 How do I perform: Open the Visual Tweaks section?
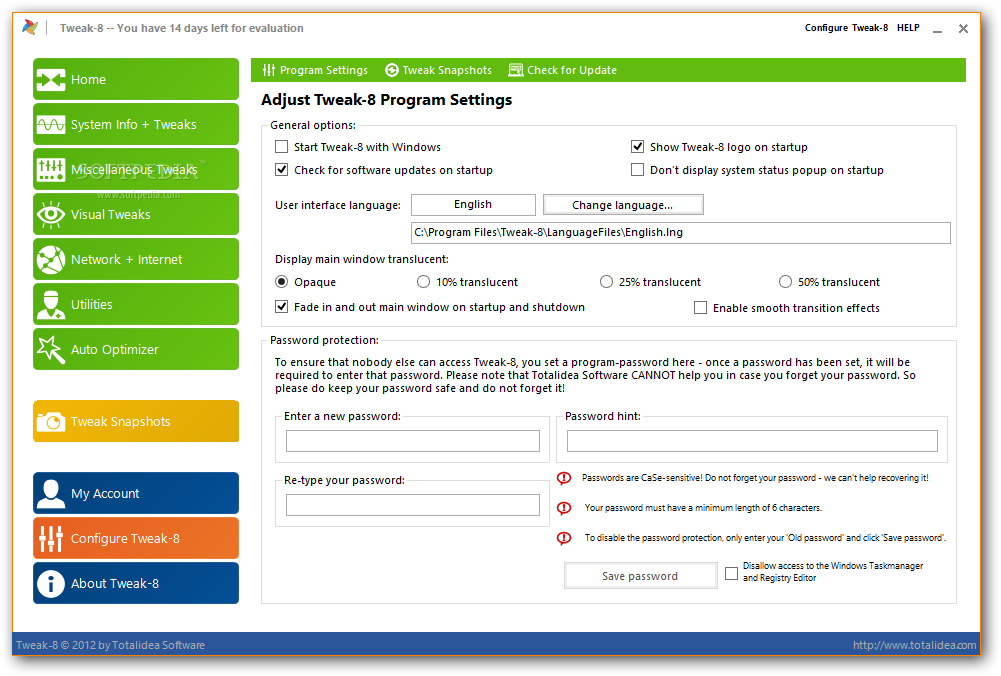click(x=136, y=214)
